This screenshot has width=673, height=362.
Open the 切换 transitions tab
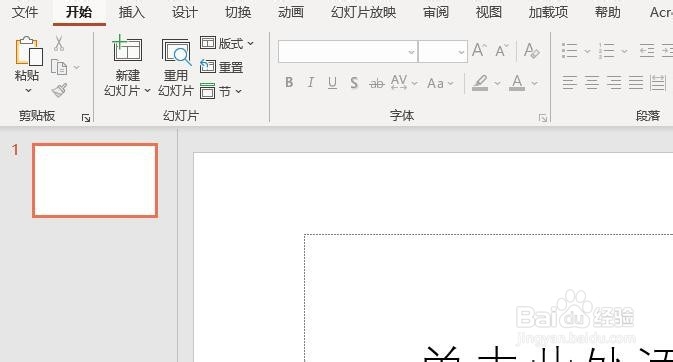pos(238,12)
